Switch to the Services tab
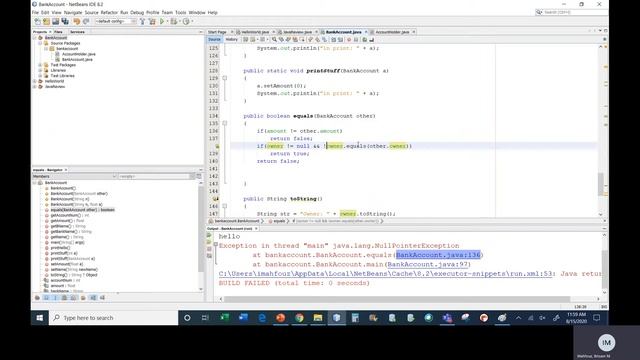 pyautogui.click(x=77, y=32)
